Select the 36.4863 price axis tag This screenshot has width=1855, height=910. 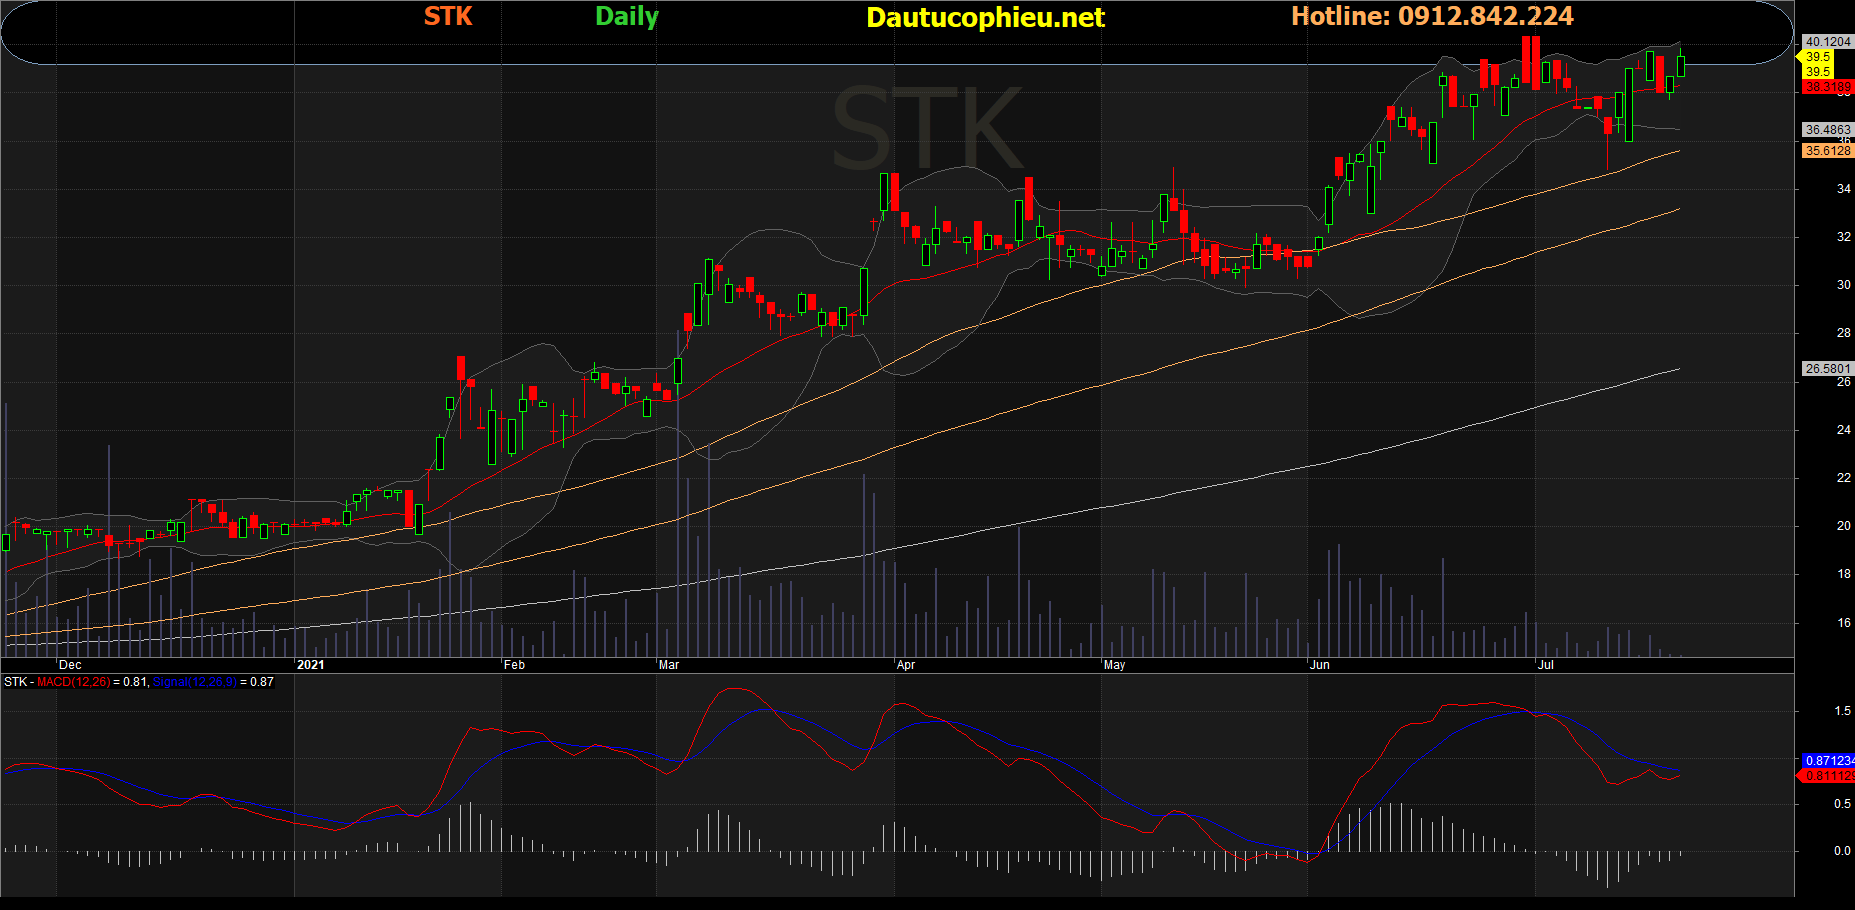click(1828, 130)
